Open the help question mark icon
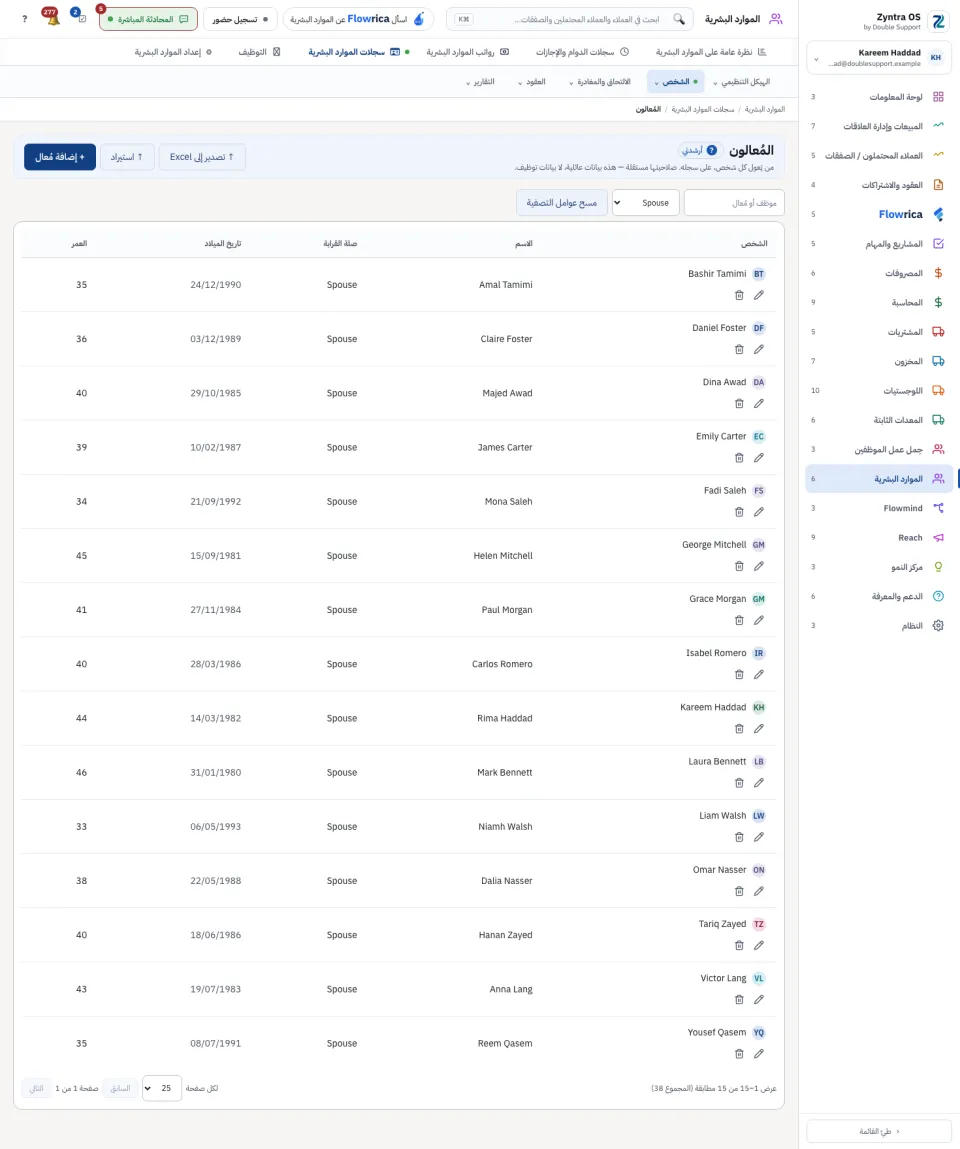This screenshot has width=960, height=1149. click(x=24, y=19)
